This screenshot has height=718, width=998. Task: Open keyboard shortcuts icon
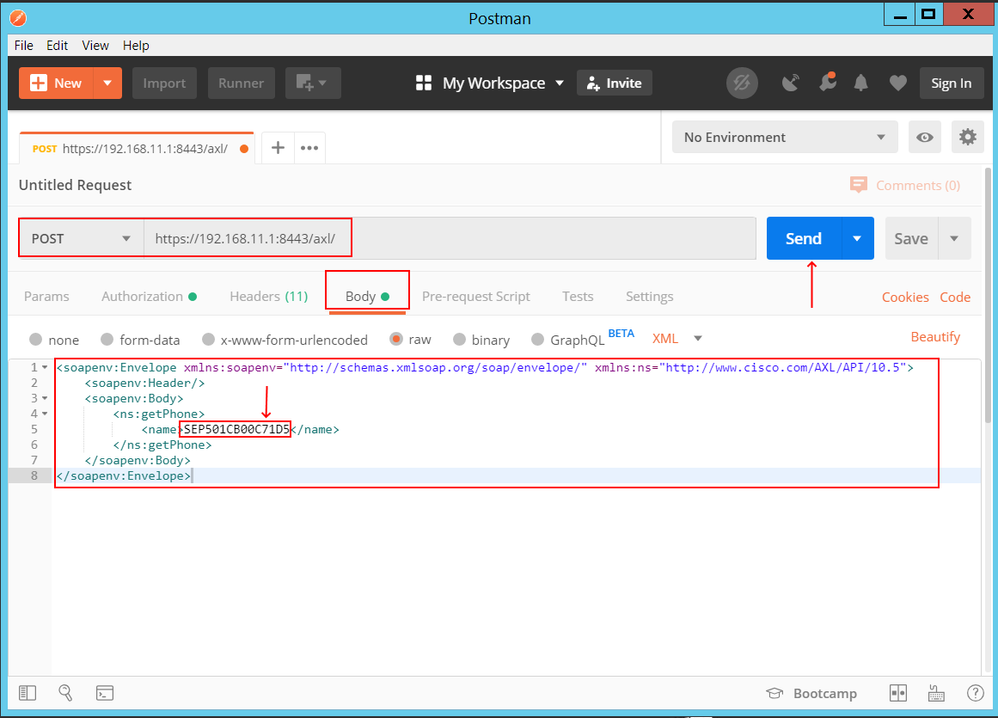936,693
